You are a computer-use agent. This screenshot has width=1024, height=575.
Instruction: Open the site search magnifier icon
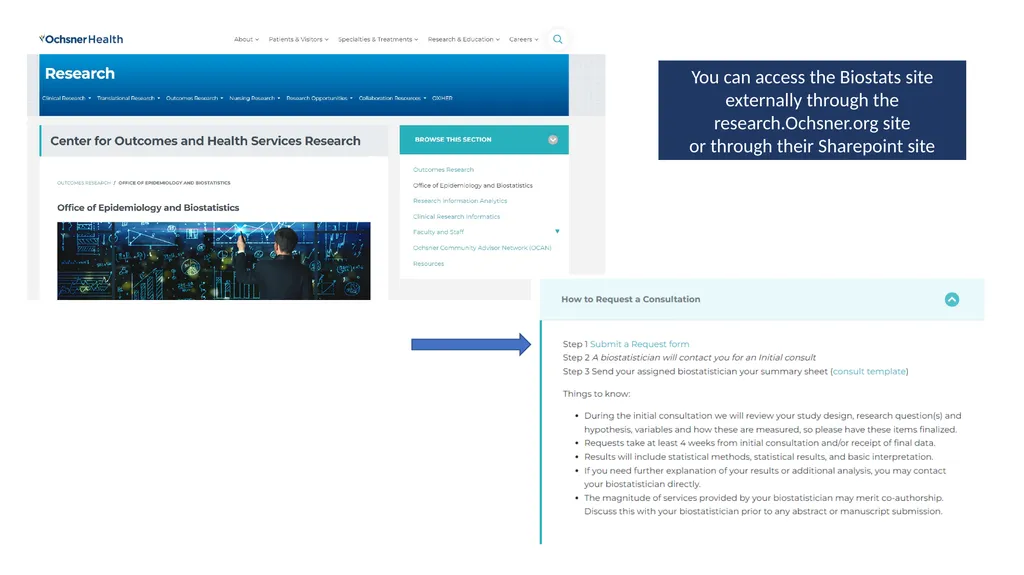pyautogui.click(x=557, y=39)
